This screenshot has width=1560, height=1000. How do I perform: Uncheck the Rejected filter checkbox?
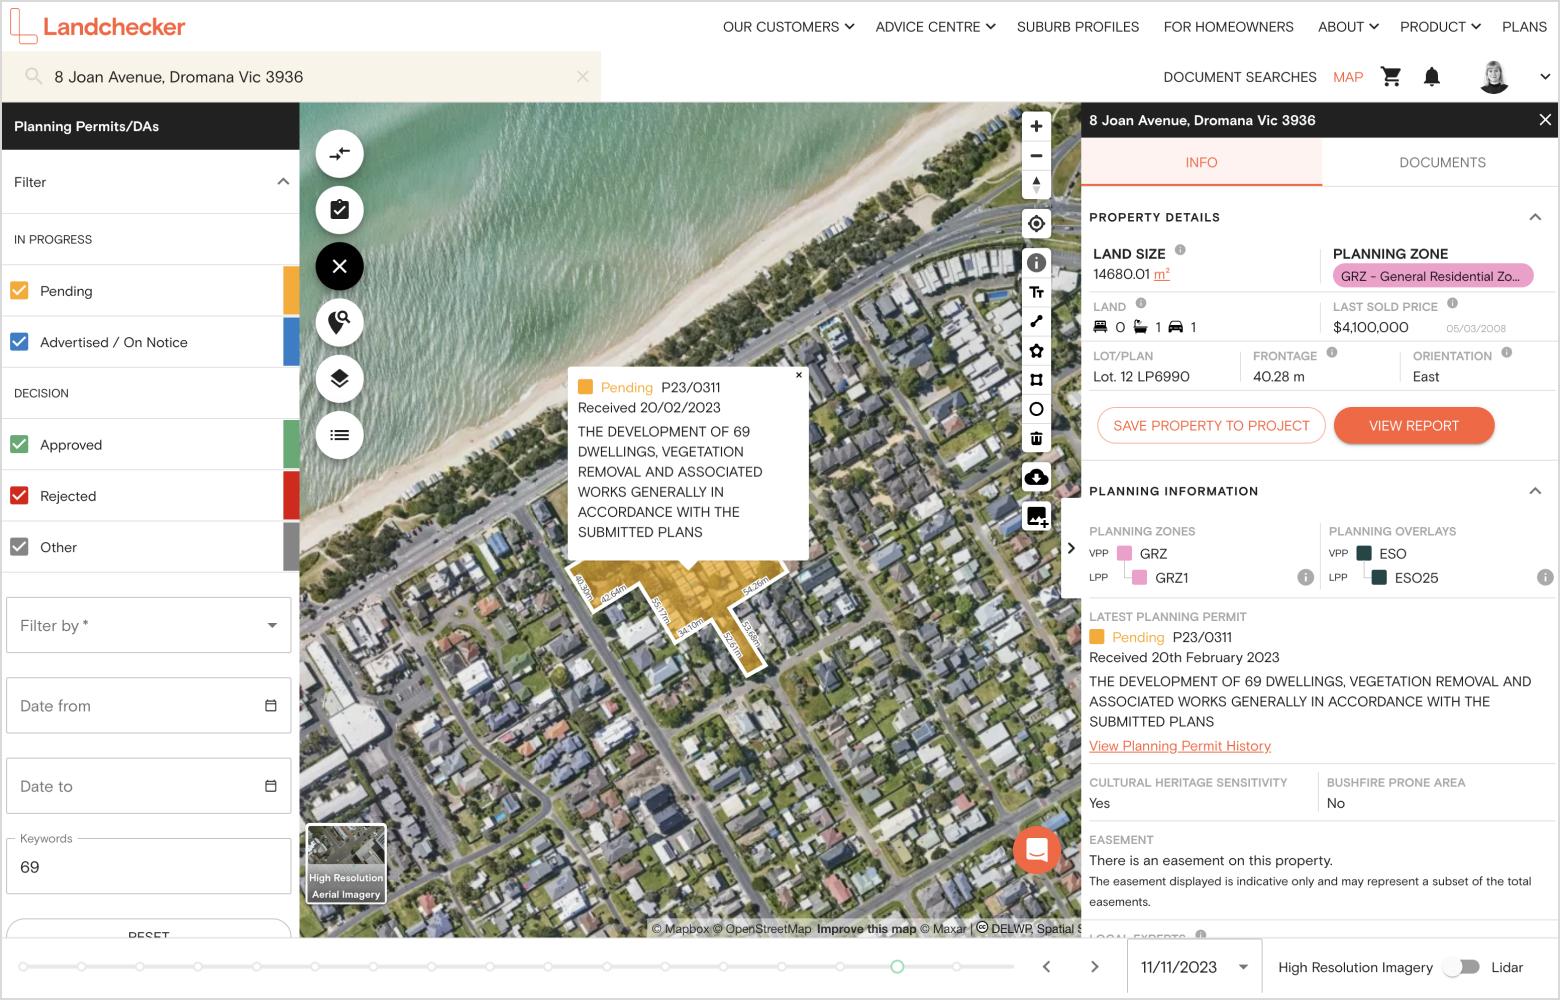click(x=19, y=495)
